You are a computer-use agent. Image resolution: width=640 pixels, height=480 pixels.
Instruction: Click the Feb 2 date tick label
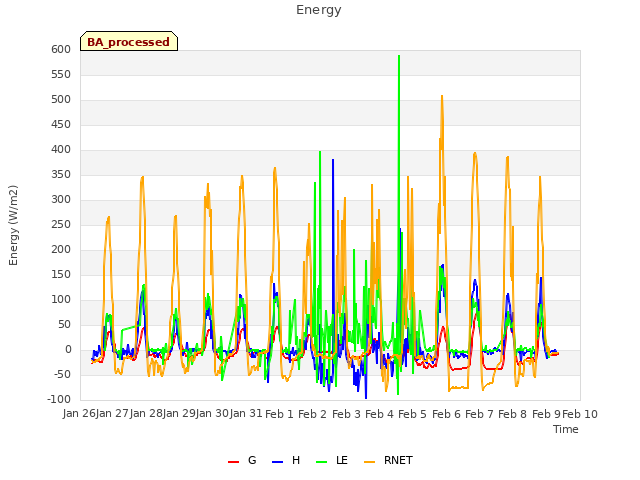[x=313, y=414]
